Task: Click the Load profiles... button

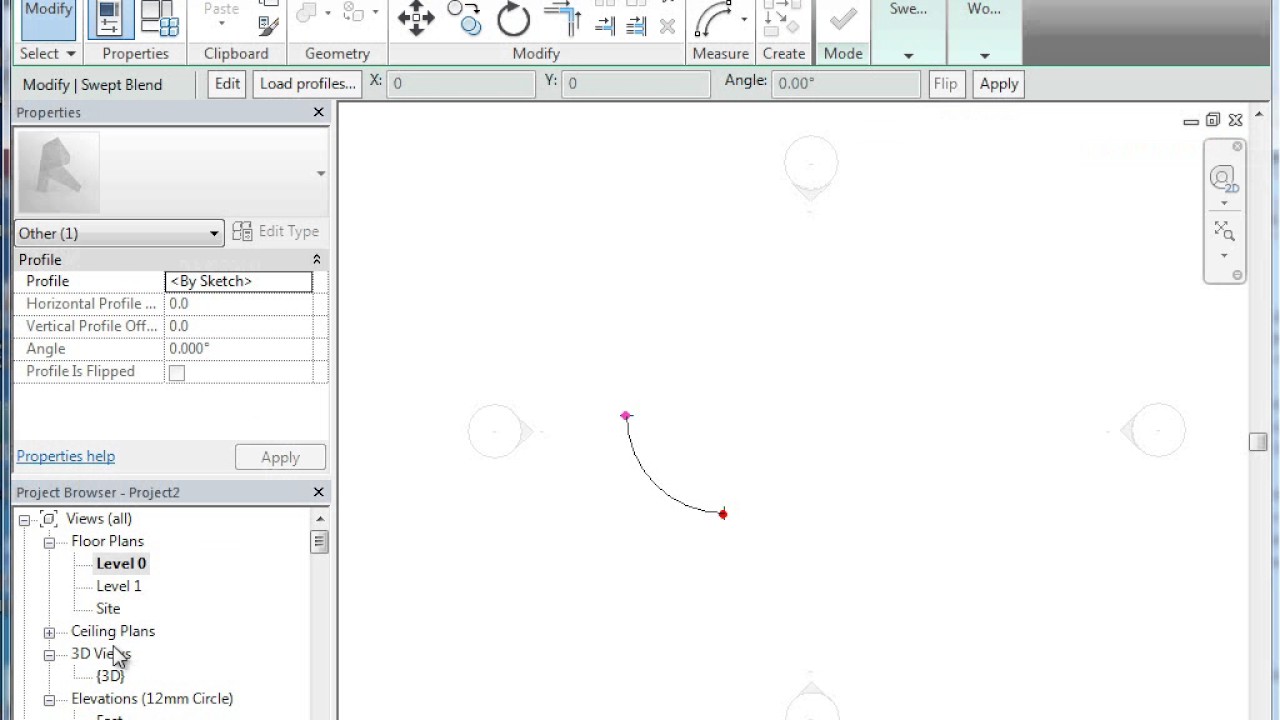Action: coord(308,84)
